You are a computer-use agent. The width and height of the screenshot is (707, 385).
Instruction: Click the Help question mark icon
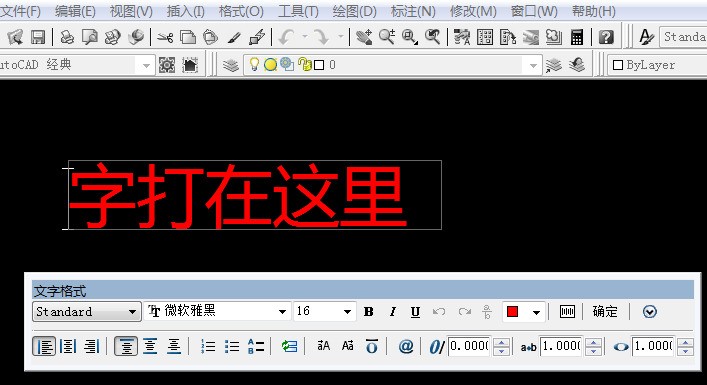tap(606, 37)
